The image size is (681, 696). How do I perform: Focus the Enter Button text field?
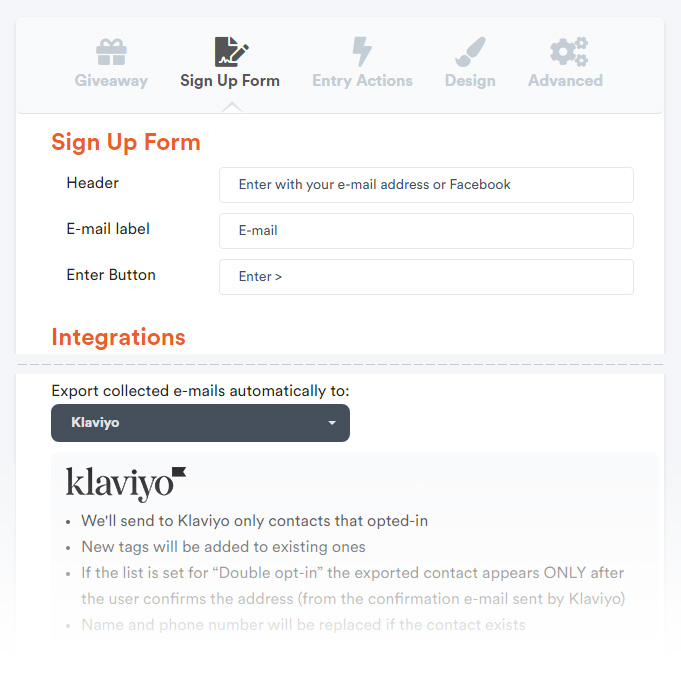tap(426, 277)
